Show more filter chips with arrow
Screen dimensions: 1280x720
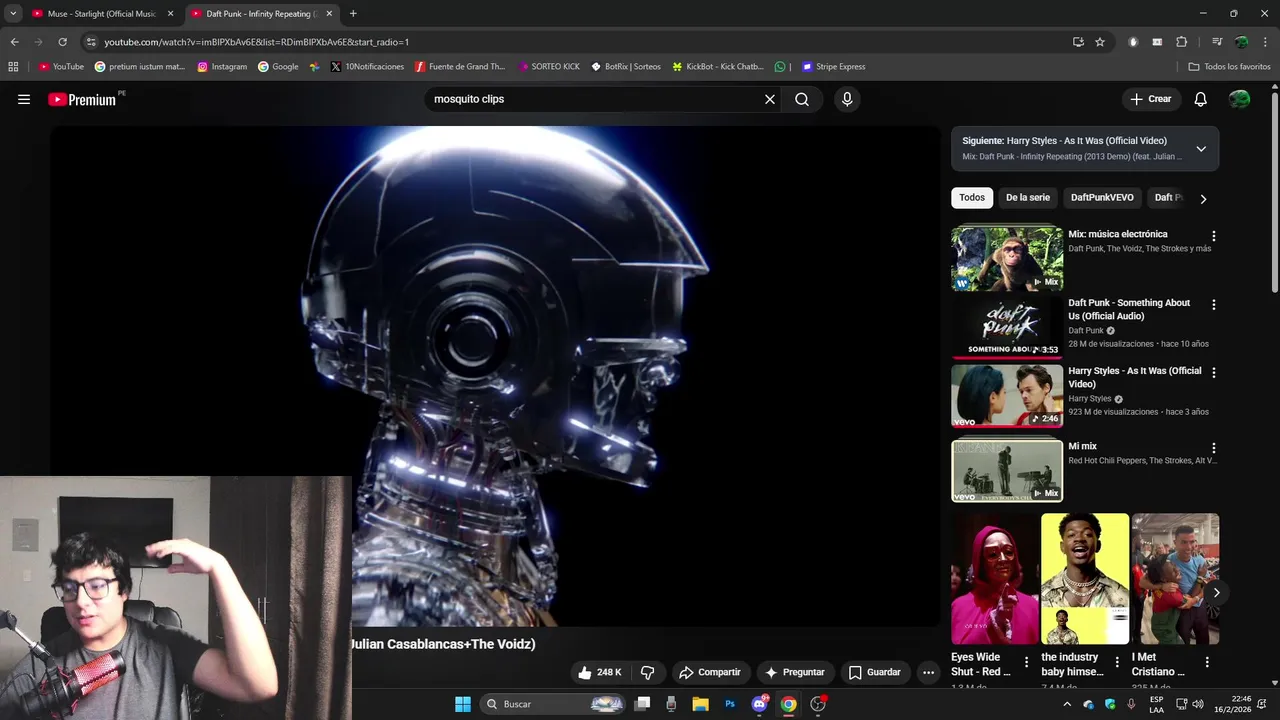point(1203,199)
